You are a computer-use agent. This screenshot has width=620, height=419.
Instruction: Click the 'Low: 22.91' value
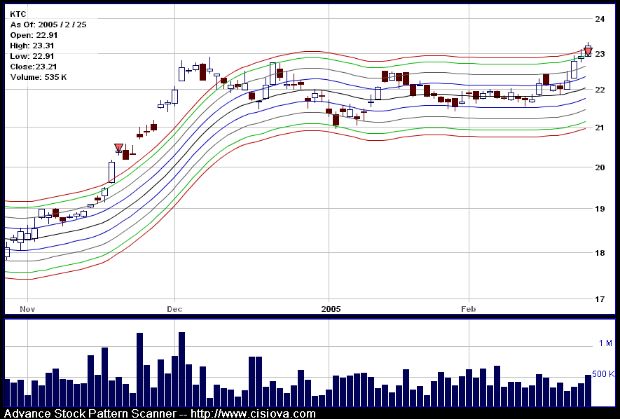coord(32,56)
